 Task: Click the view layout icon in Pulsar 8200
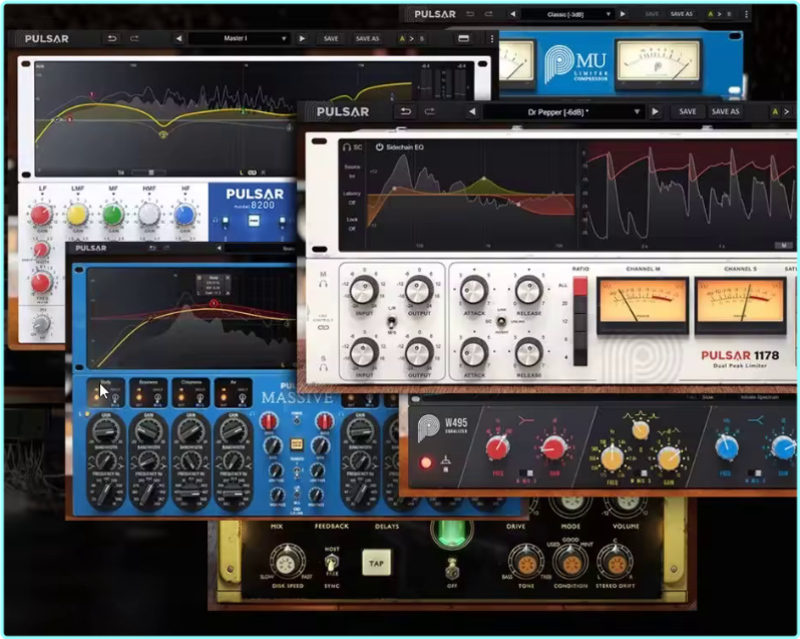pos(463,38)
